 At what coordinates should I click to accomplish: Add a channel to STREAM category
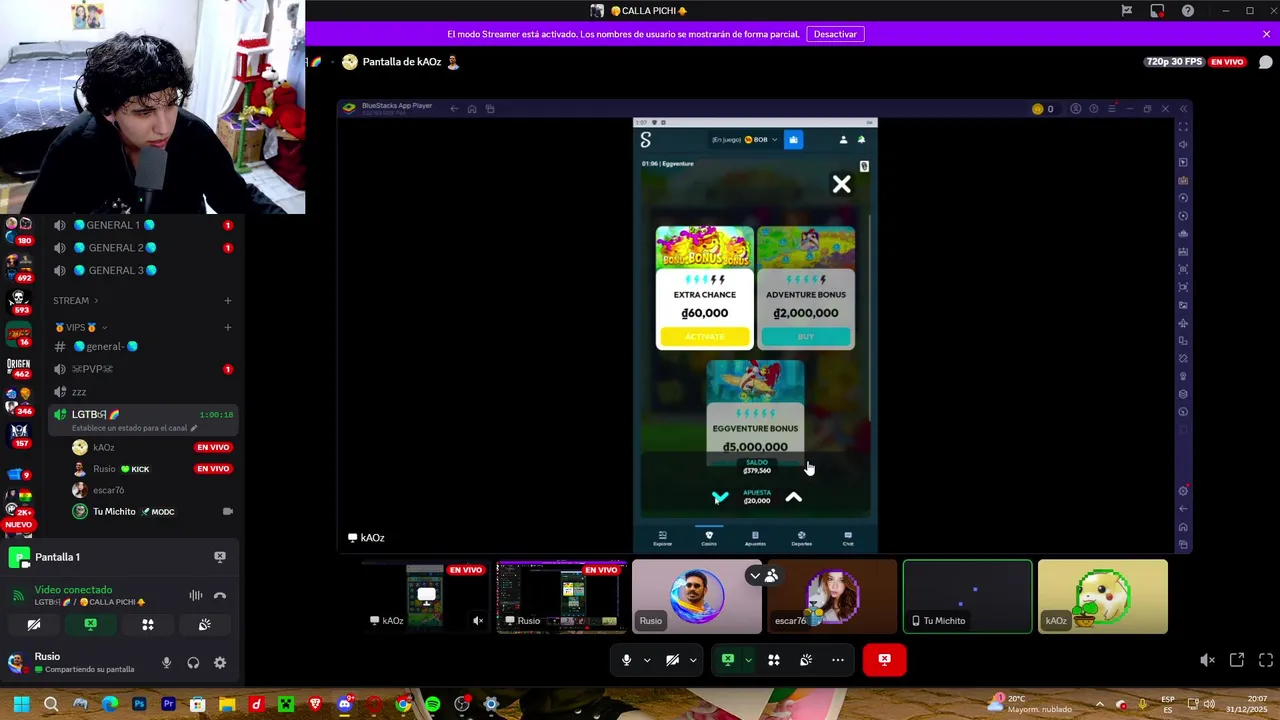point(227,300)
